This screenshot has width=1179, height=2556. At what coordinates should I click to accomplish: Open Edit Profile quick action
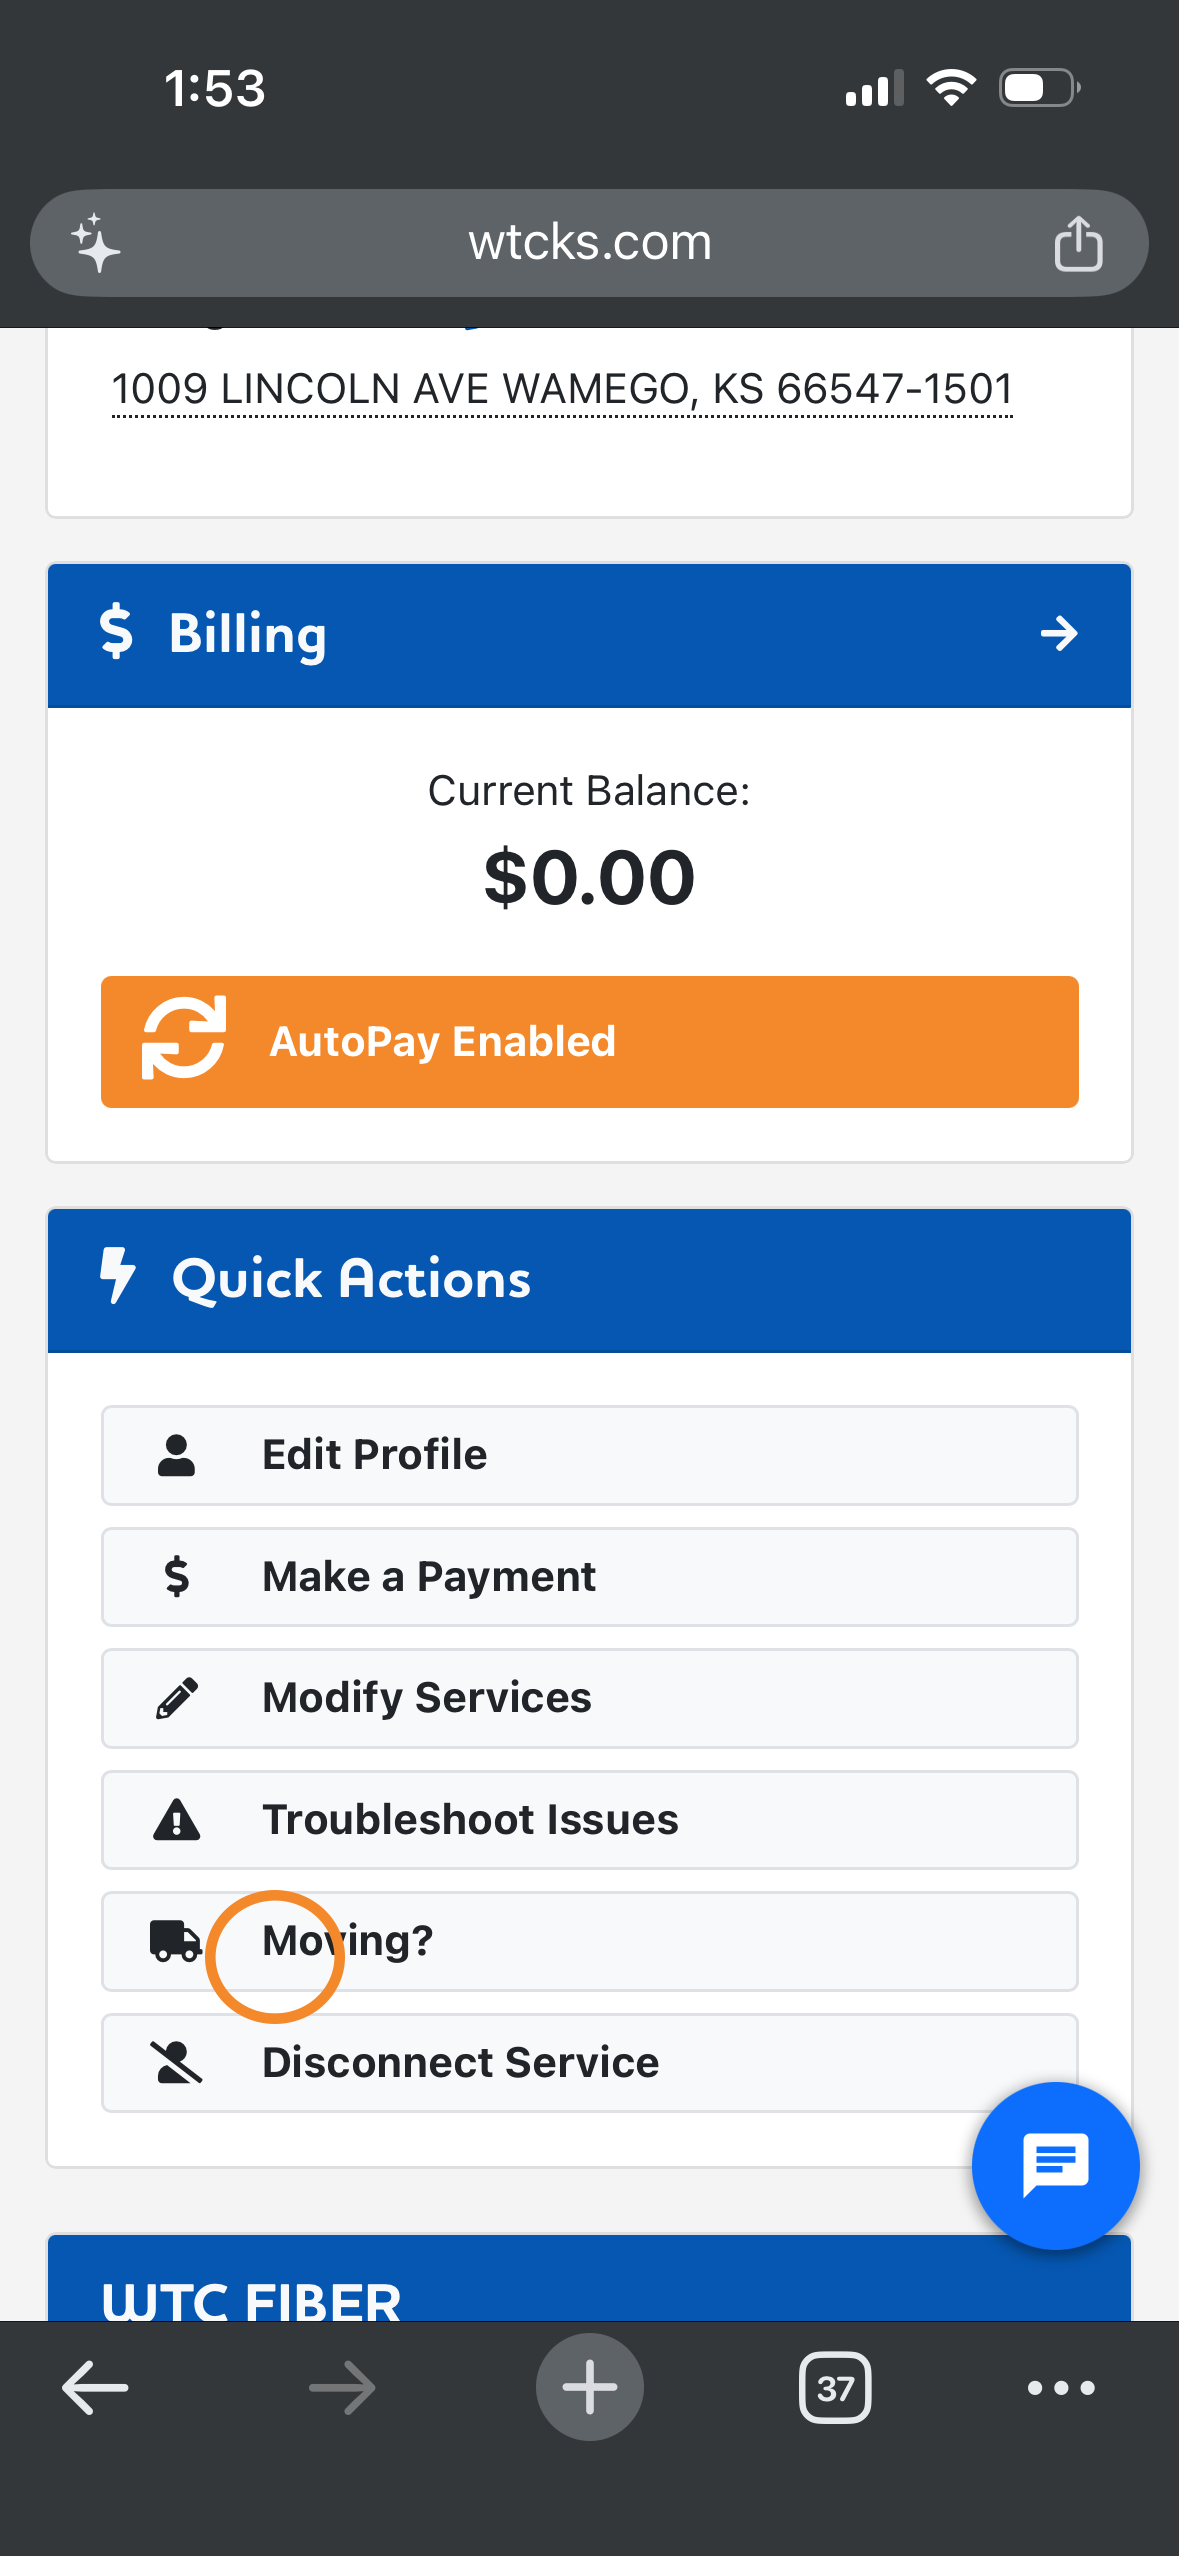point(589,1455)
